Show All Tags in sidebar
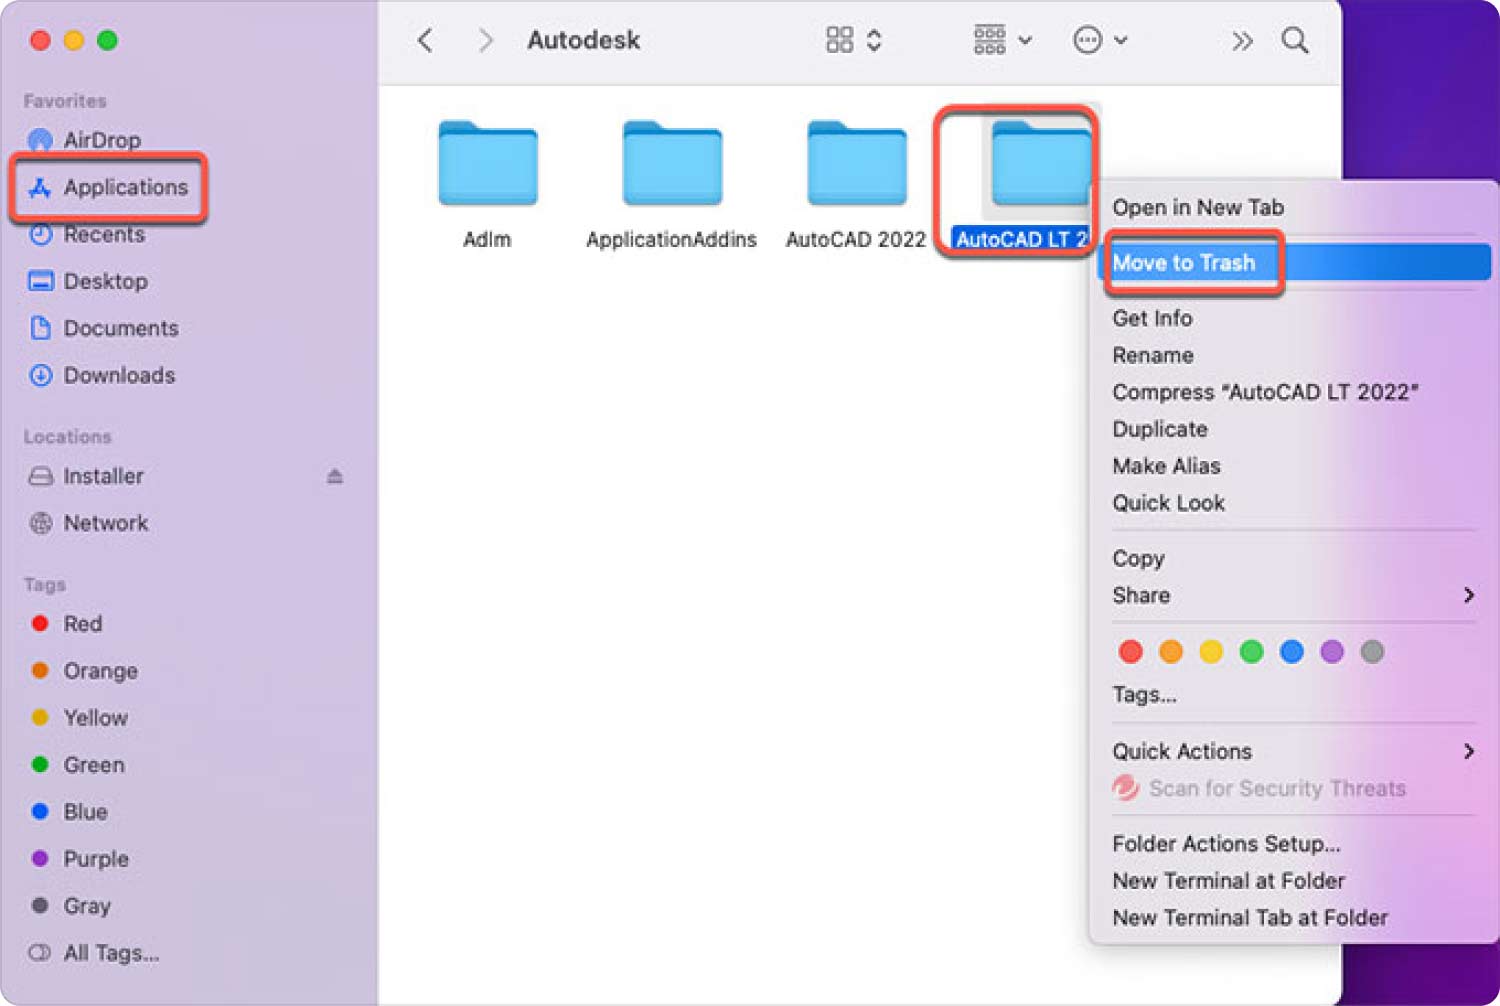 click(x=95, y=953)
